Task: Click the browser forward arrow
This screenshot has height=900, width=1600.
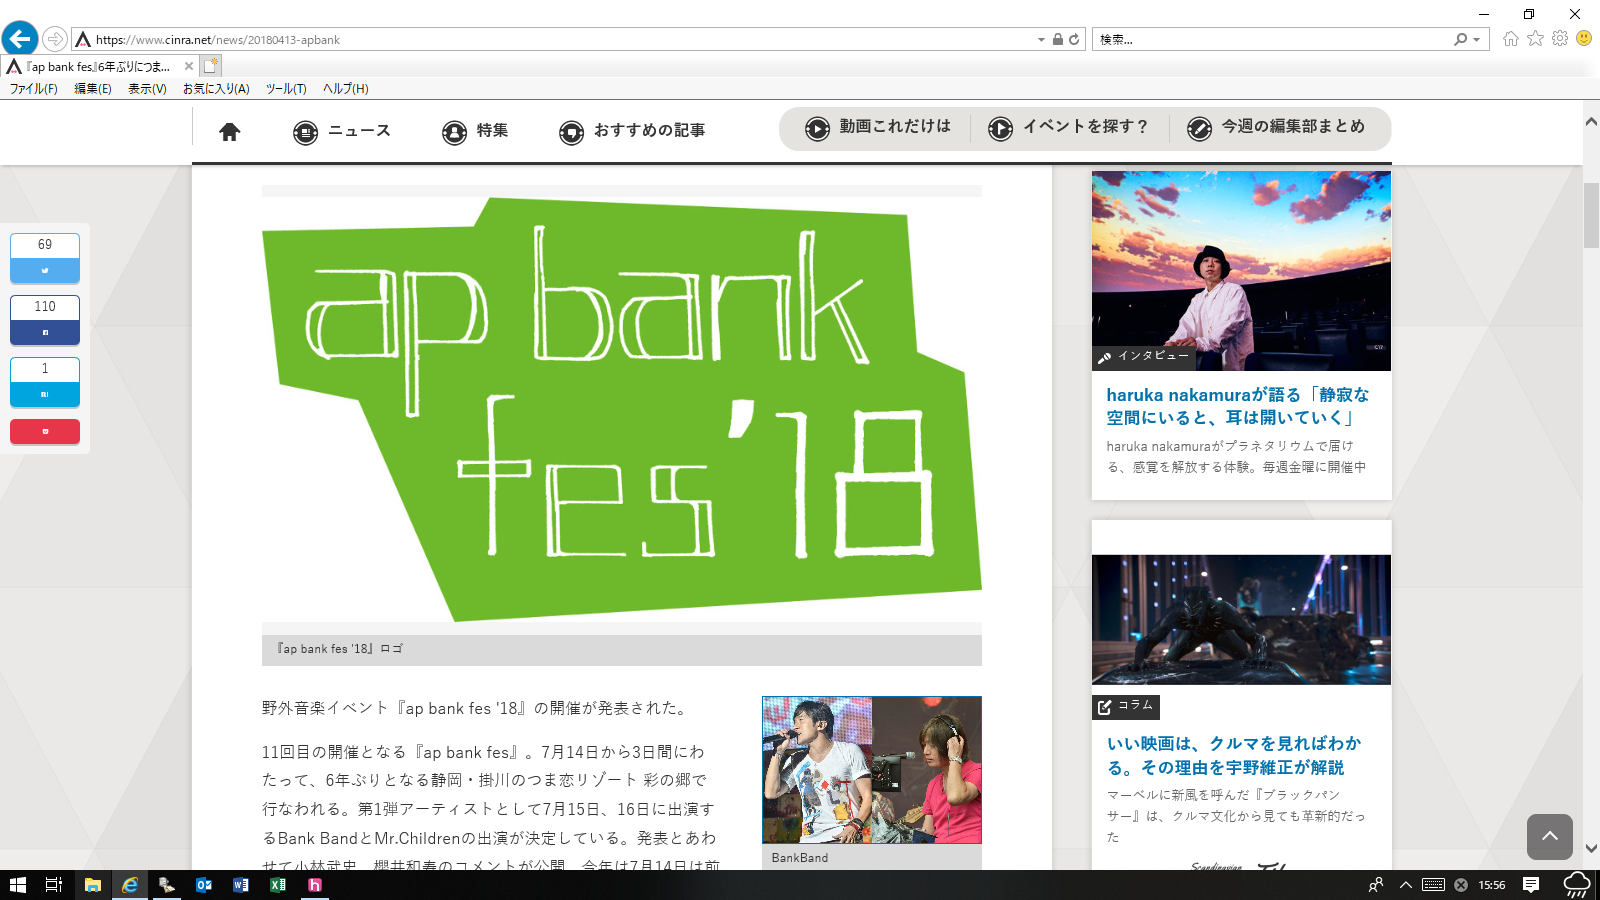Action: pos(55,39)
